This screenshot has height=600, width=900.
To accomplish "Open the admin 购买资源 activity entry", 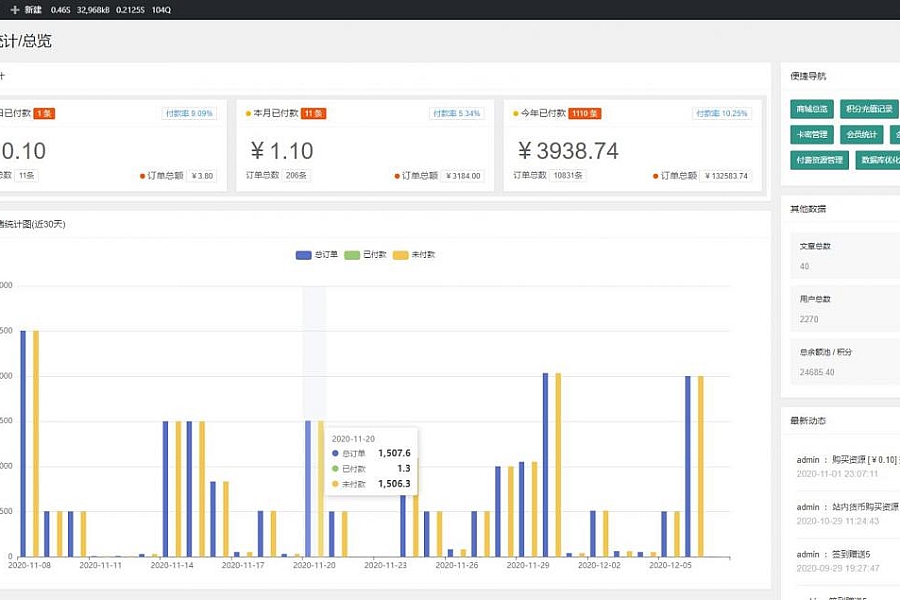I will coord(848,466).
